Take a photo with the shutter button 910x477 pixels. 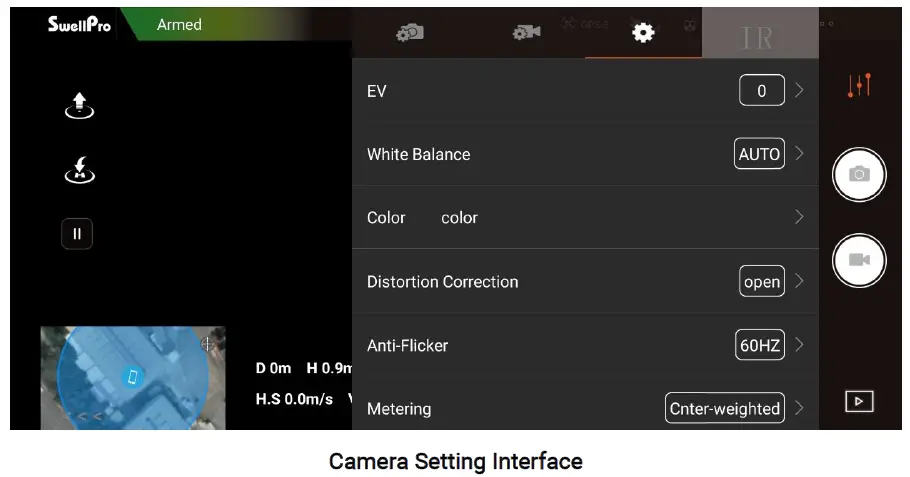pos(859,174)
